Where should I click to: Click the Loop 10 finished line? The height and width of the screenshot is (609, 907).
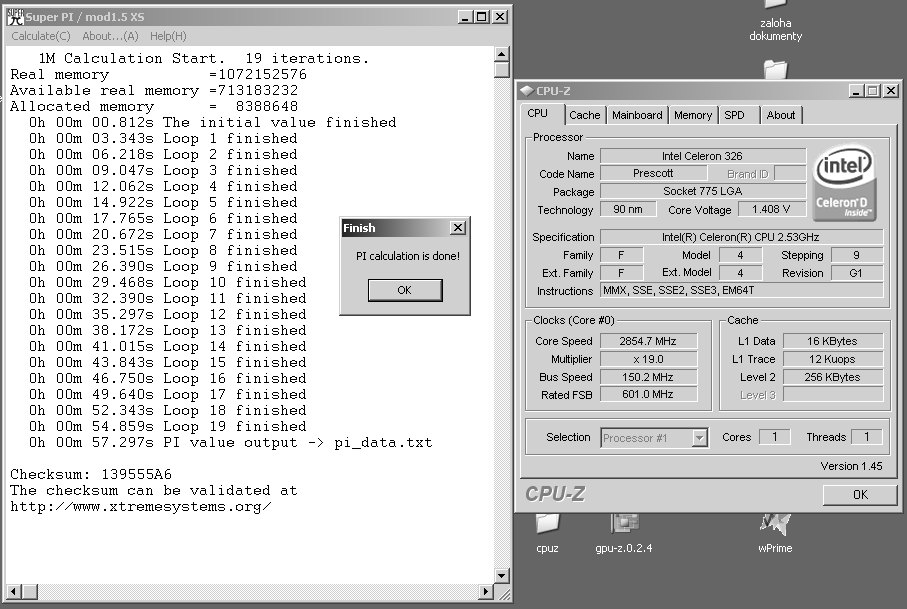click(168, 283)
